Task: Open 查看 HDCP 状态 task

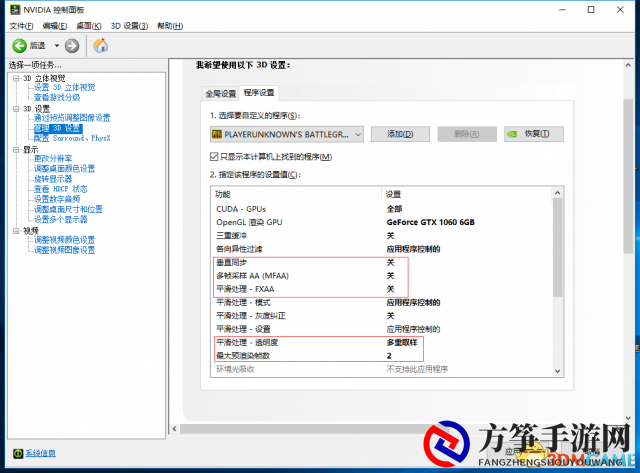Action: coord(61,189)
